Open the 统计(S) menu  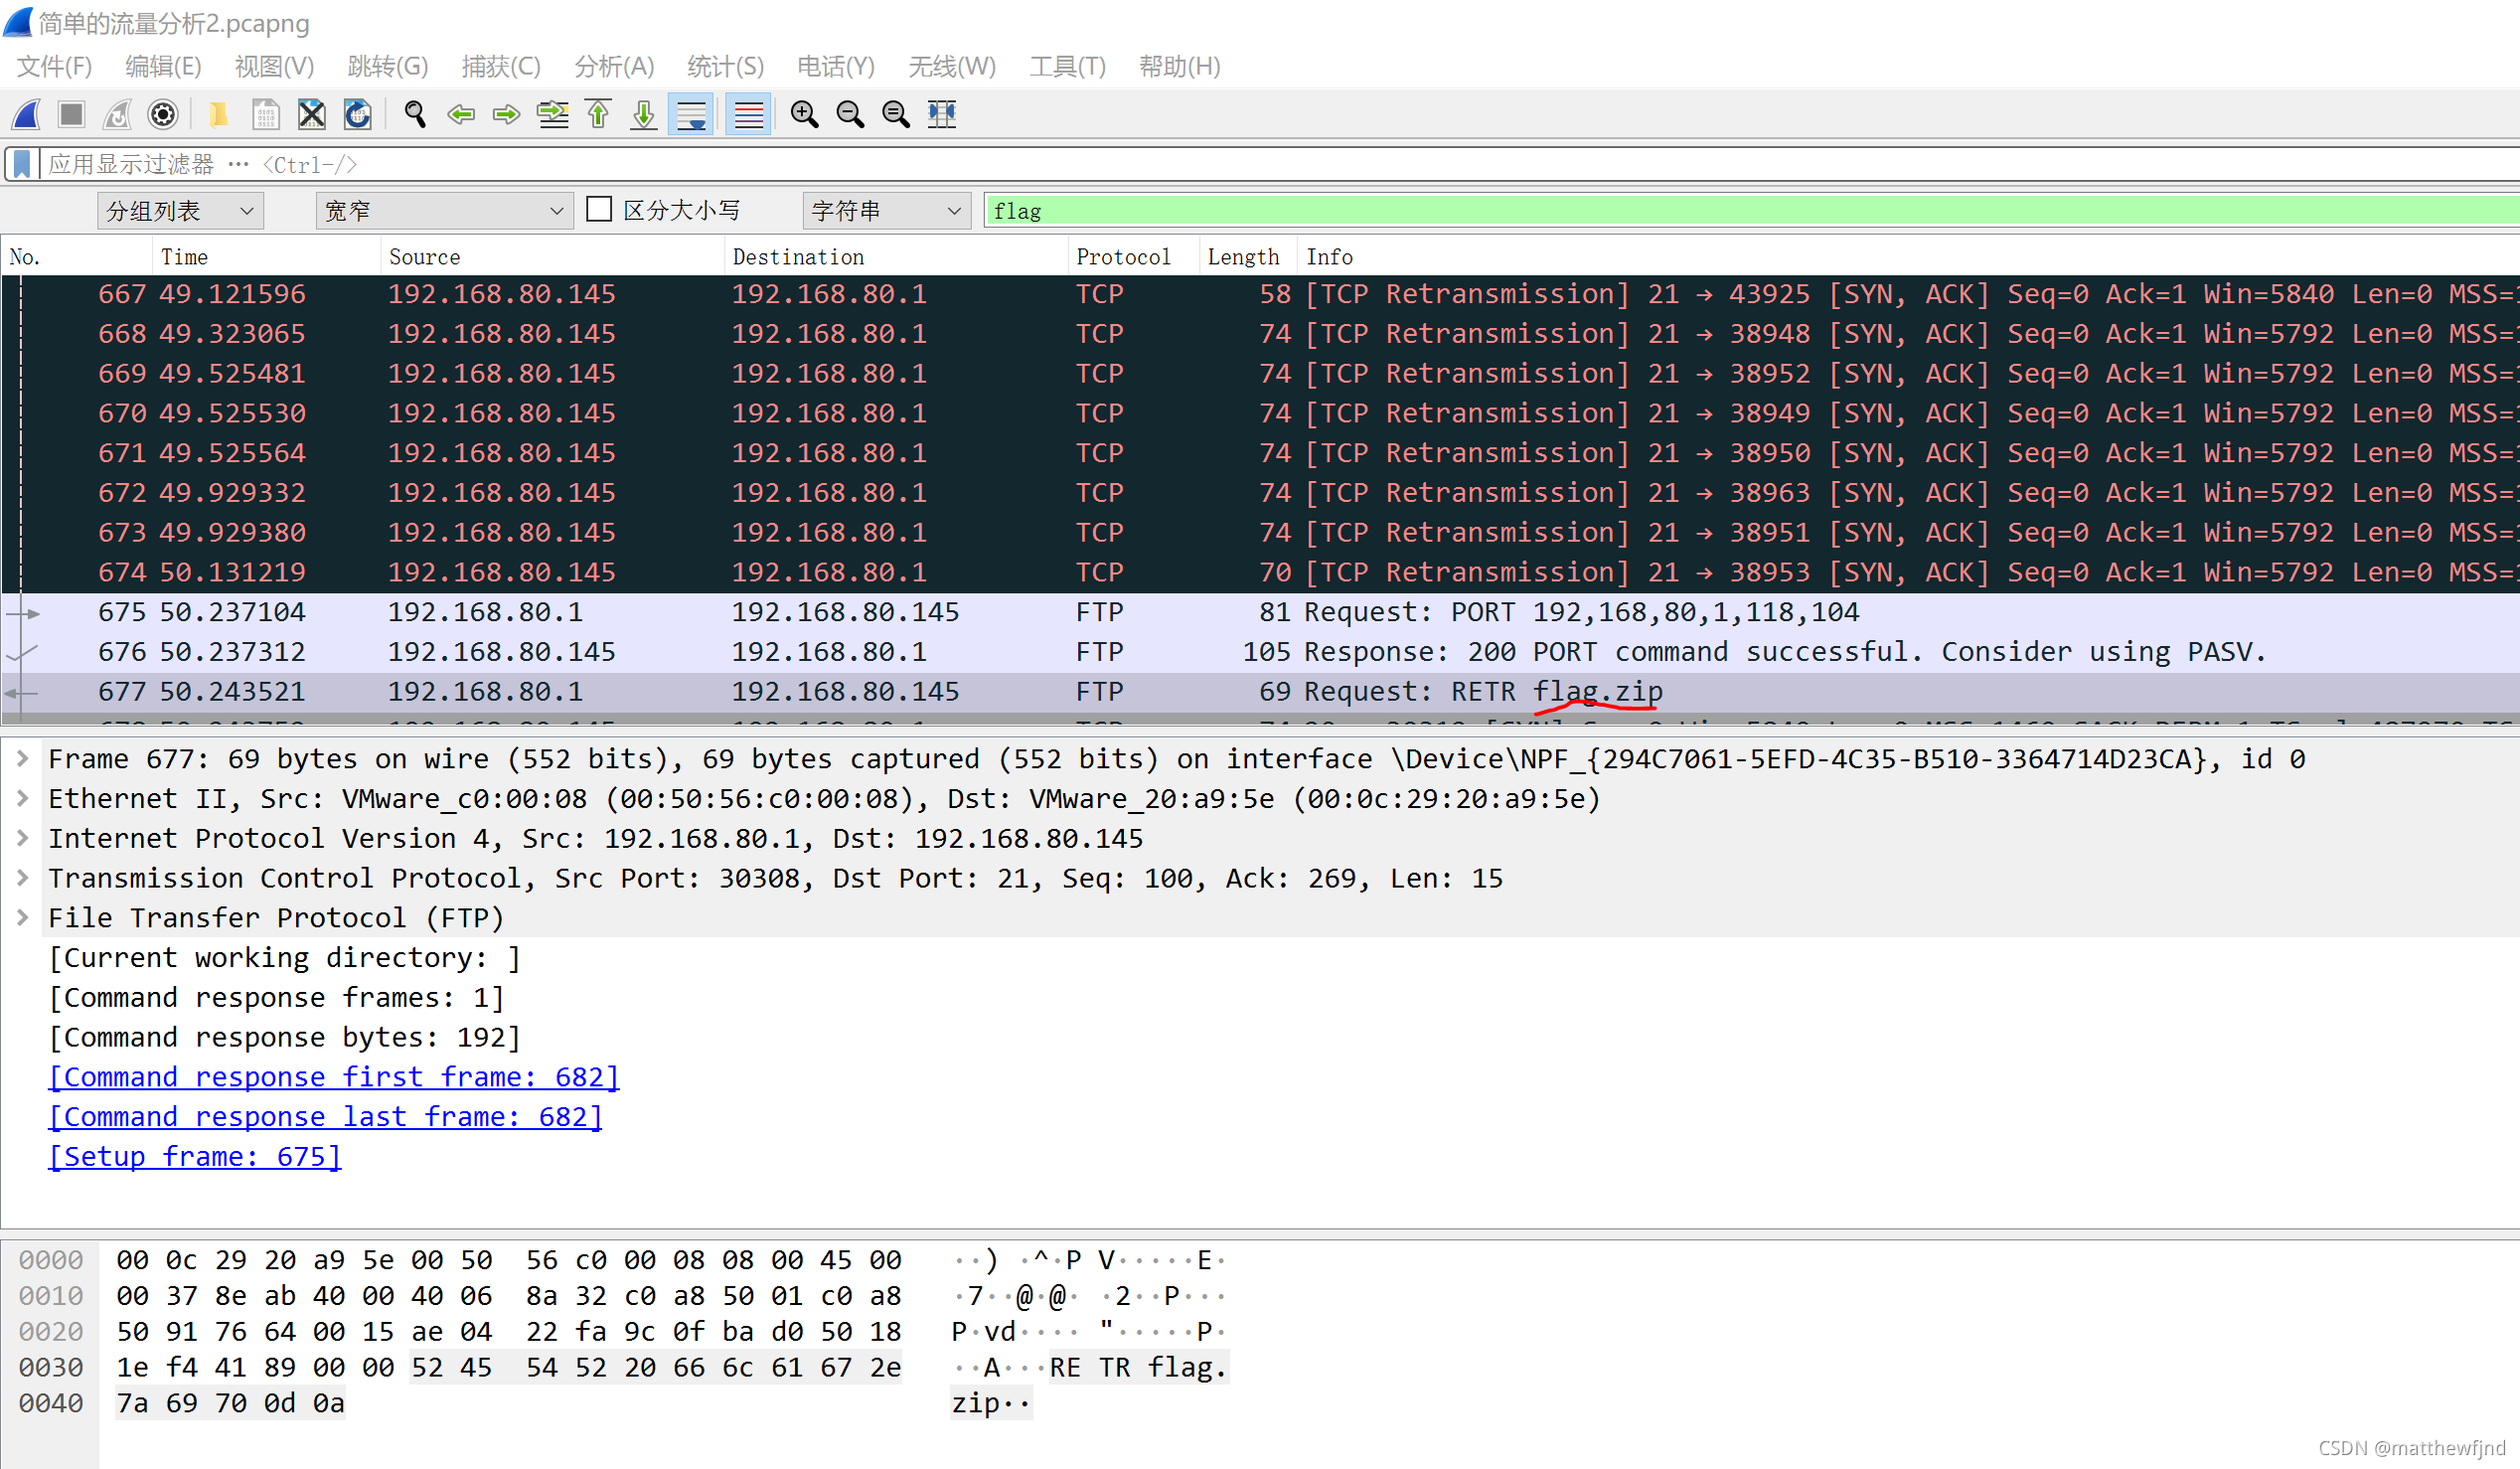[x=726, y=67]
